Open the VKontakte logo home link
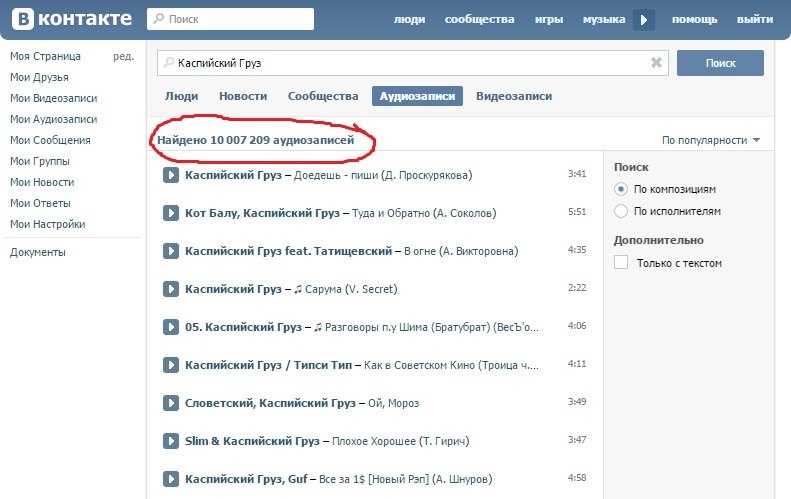This screenshot has height=499, width=791. click(x=72, y=19)
